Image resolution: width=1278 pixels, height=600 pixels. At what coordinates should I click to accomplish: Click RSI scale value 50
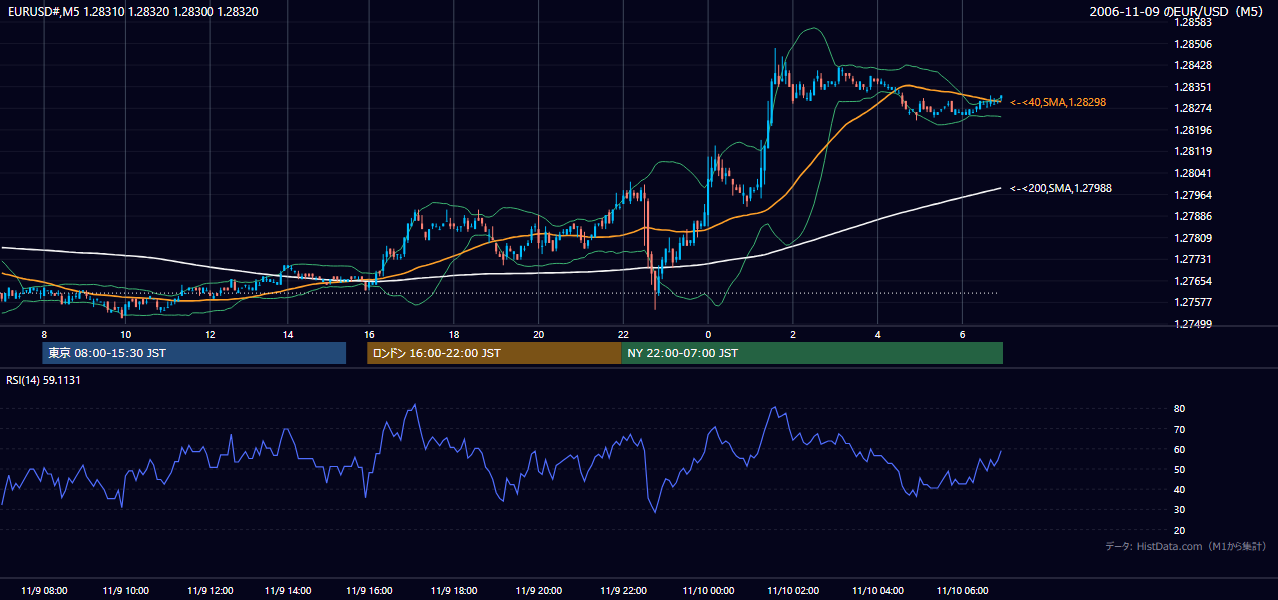(1179, 469)
